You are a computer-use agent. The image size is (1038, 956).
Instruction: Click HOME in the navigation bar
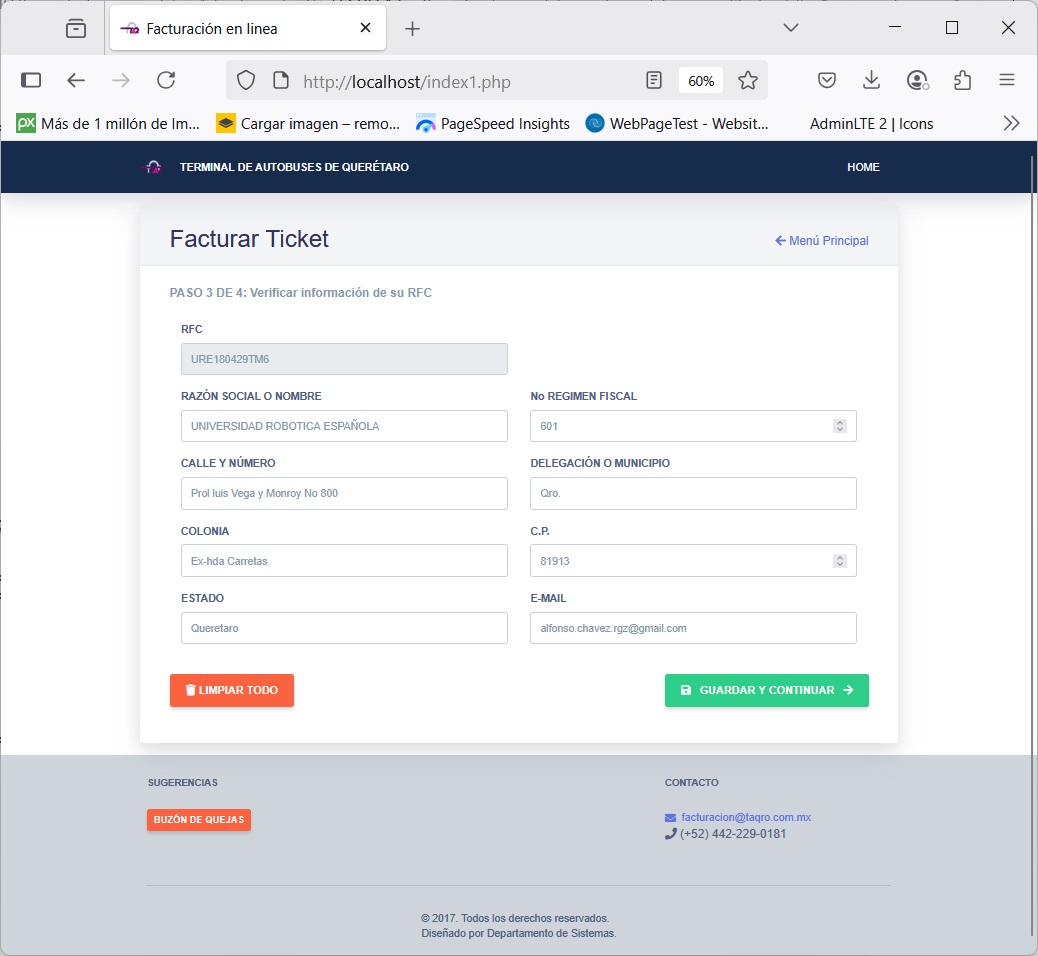pos(863,167)
